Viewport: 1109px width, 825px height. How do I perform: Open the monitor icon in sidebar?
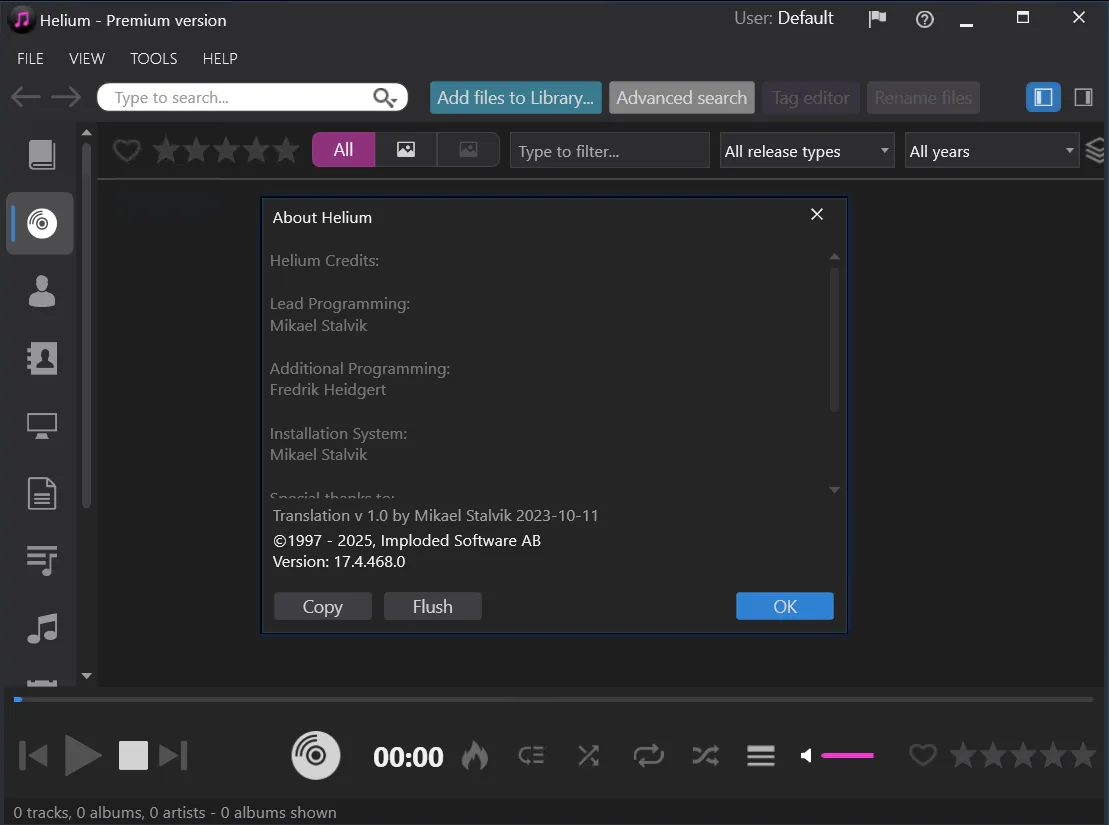coord(42,426)
